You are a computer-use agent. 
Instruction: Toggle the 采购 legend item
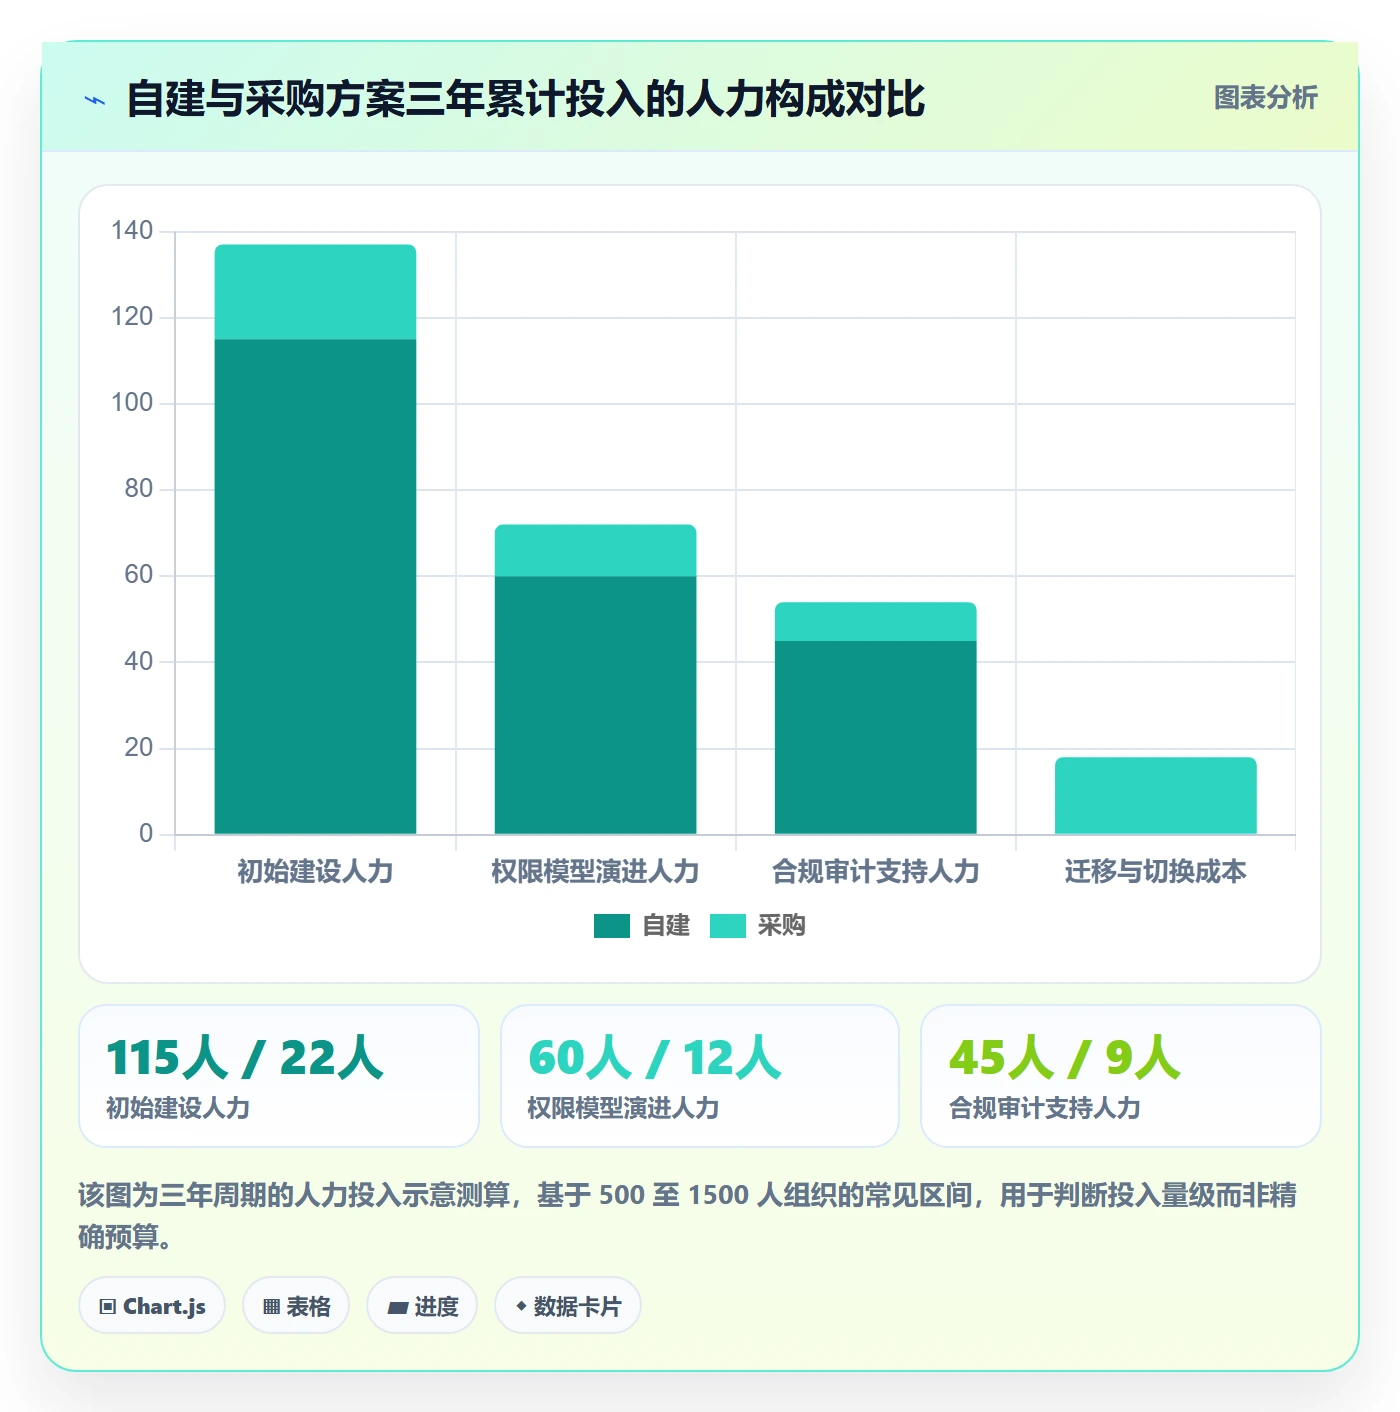click(758, 926)
